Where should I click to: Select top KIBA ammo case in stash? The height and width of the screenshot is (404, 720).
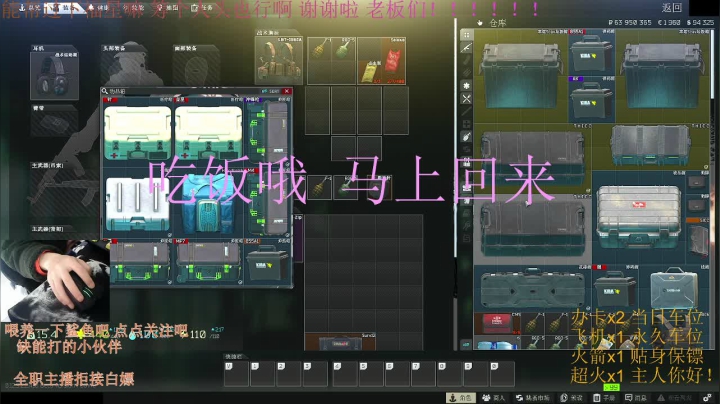(591, 53)
